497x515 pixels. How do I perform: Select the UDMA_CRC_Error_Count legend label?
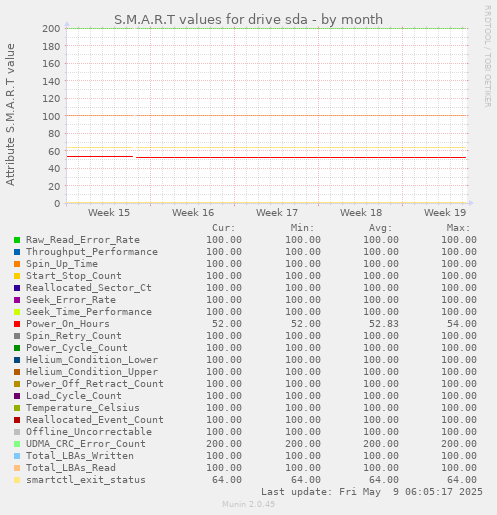86,444
